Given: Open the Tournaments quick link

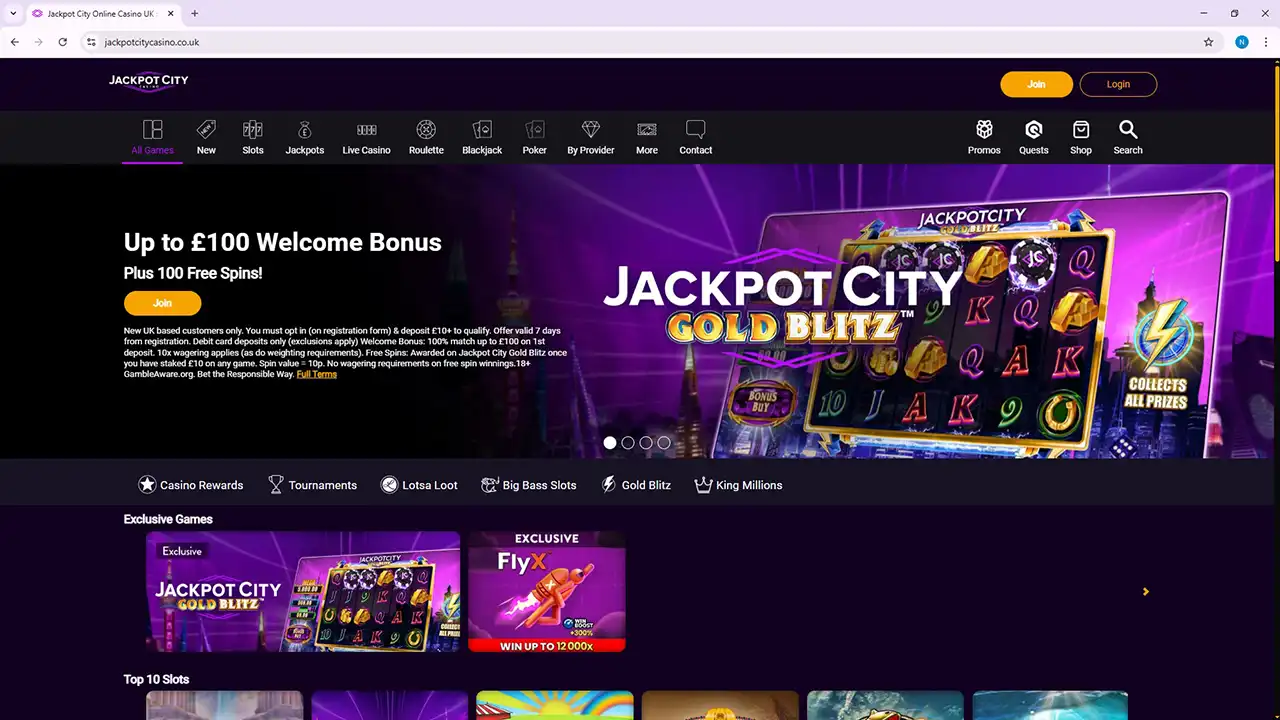Looking at the screenshot, I should 312,485.
